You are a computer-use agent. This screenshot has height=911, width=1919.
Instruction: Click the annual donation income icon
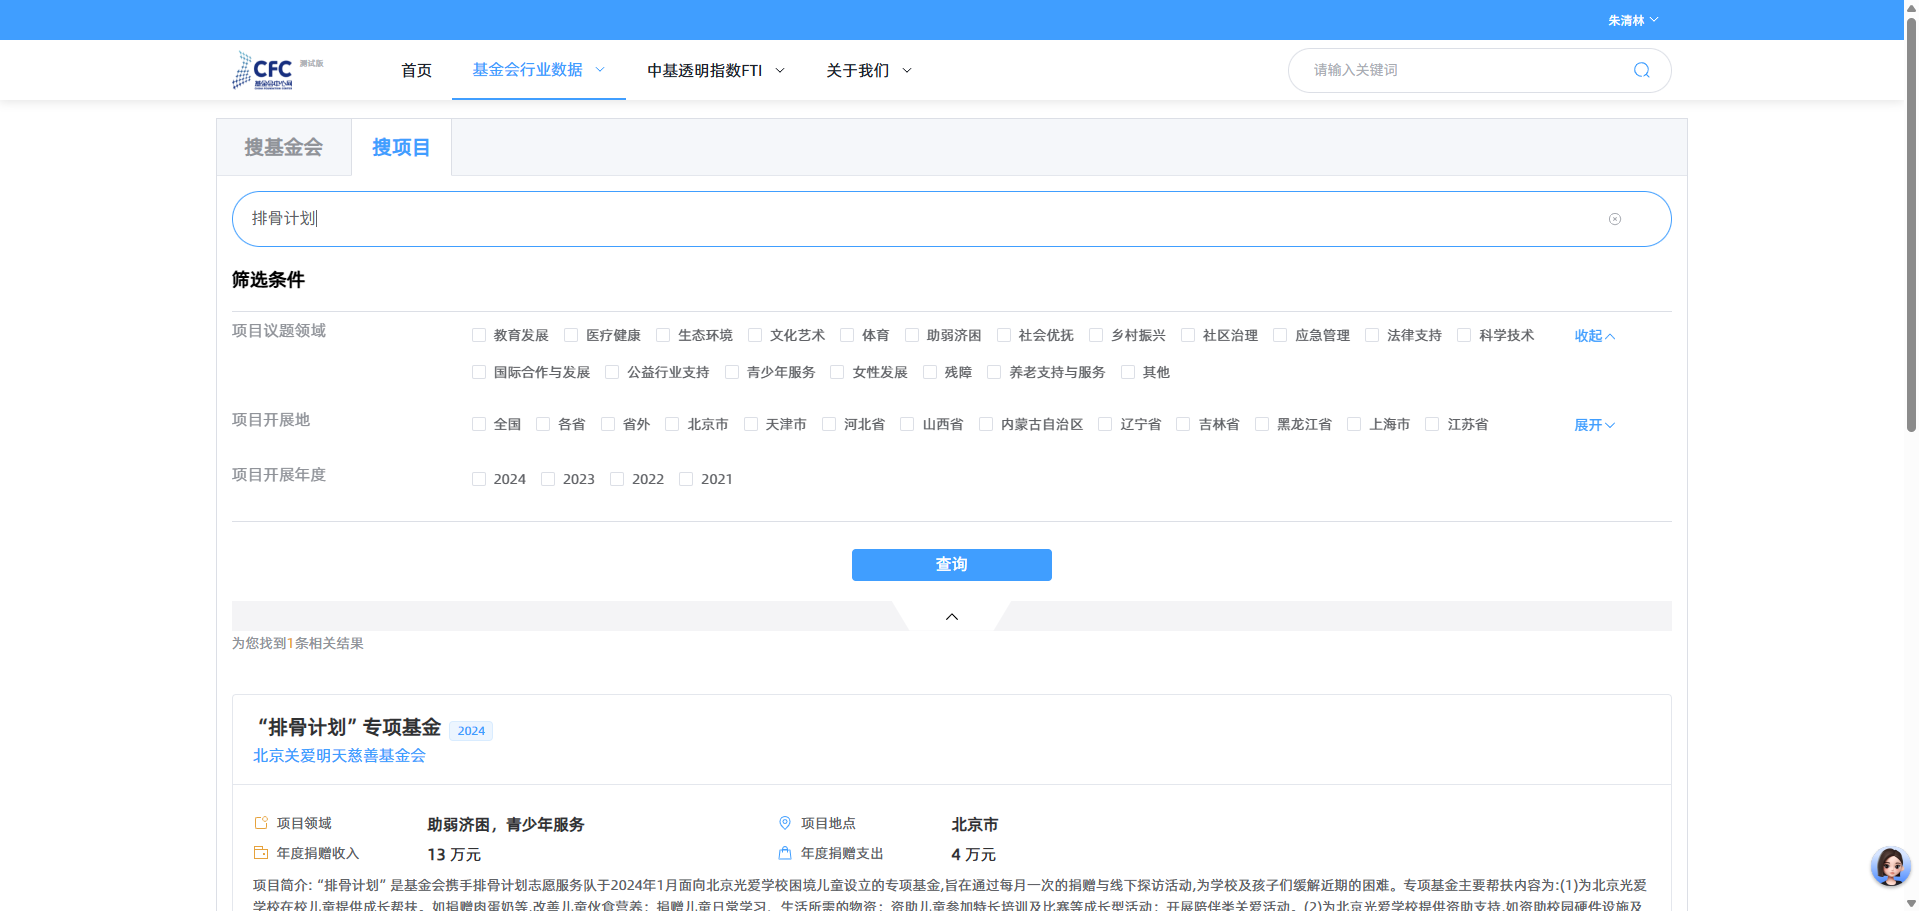pos(261,853)
